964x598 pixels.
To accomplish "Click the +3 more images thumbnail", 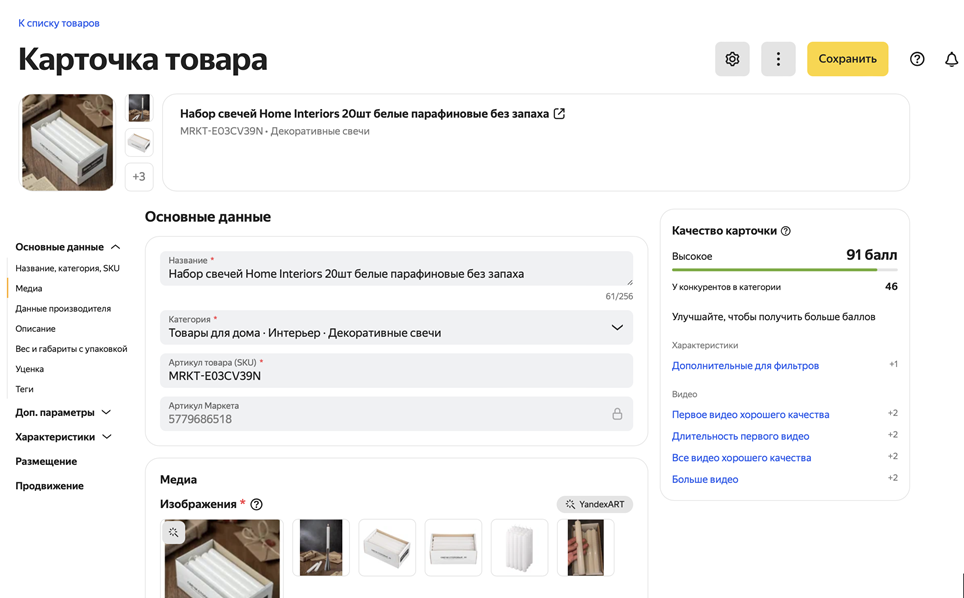I will [x=139, y=177].
